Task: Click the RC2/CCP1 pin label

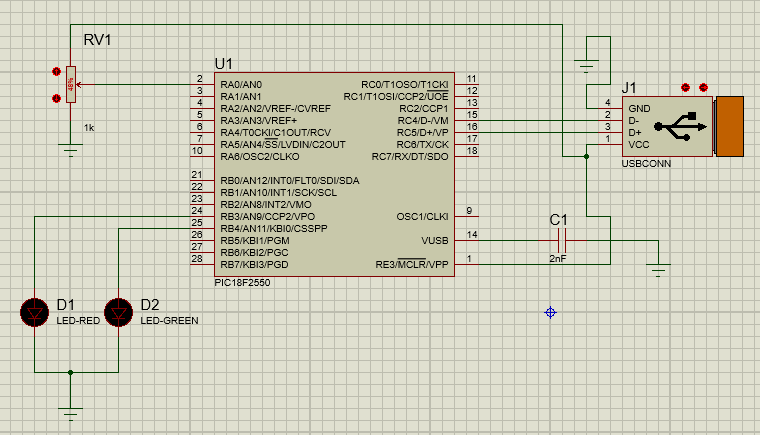Action: 424,109
